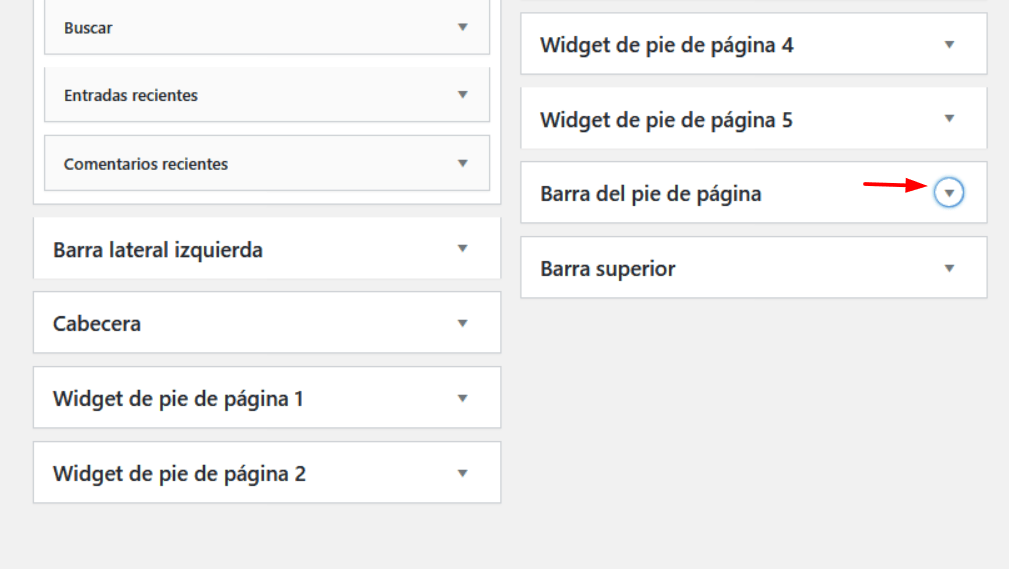The height and width of the screenshot is (569, 1009).
Task: Click the Cabecera heading text
Action: click(x=97, y=324)
